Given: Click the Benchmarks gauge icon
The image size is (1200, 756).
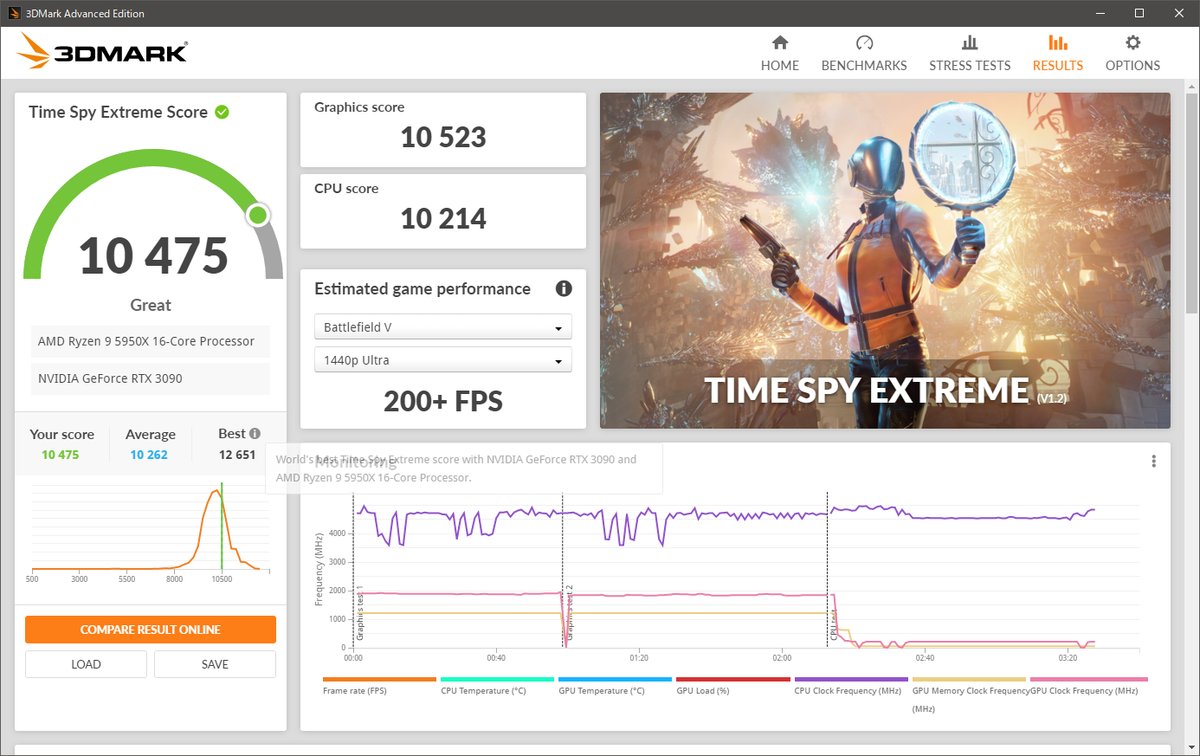Looking at the screenshot, I should [x=864, y=42].
